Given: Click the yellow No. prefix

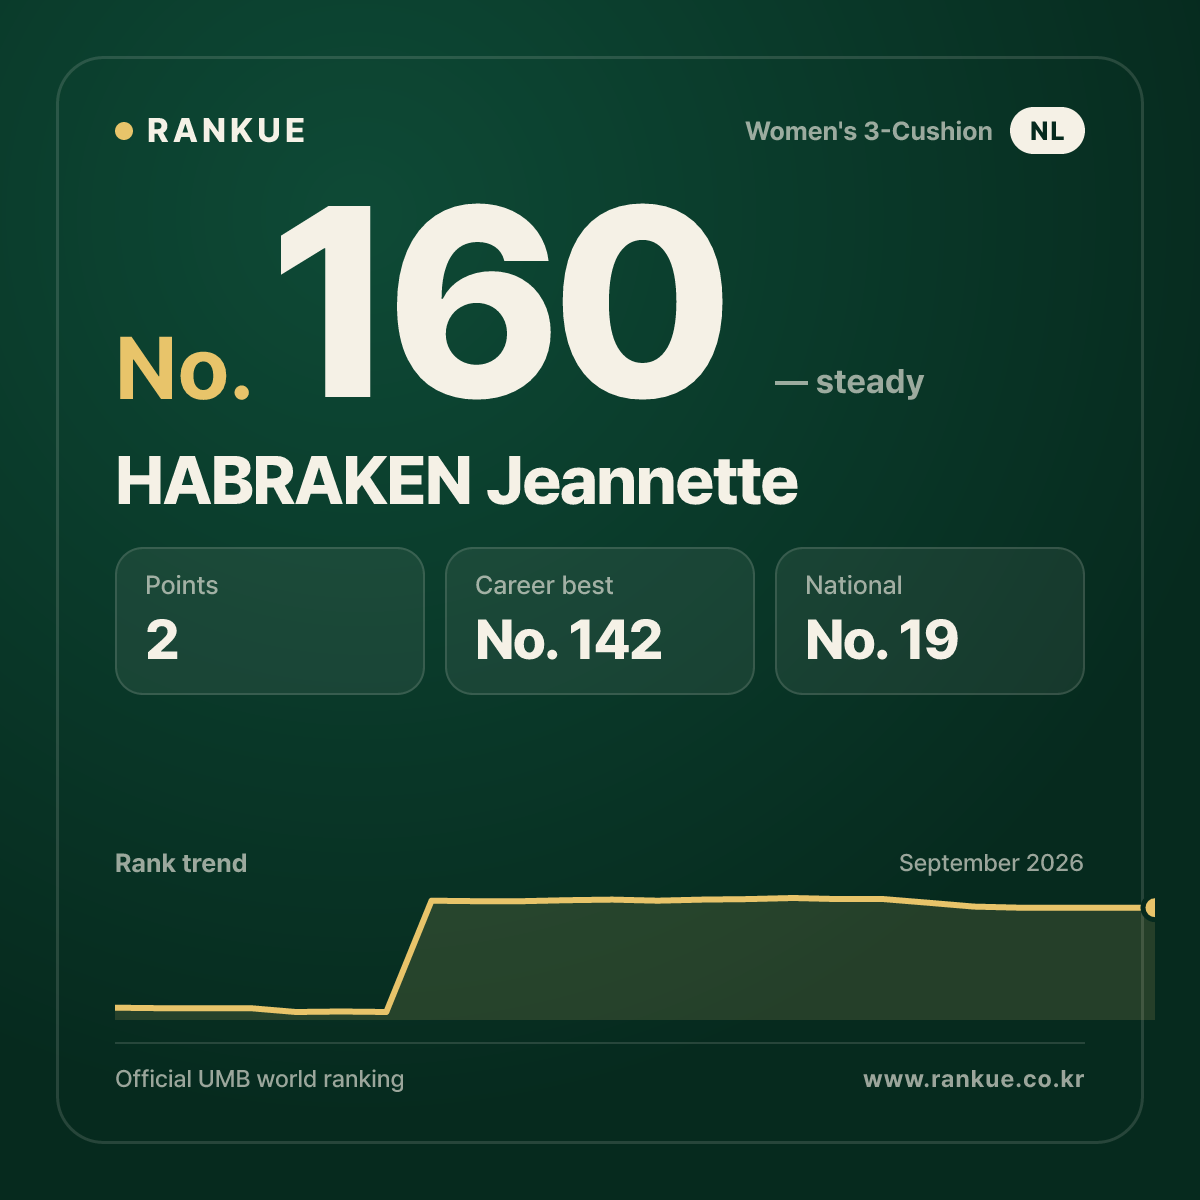Looking at the screenshot, I should pyautogui.click(x=184, y=369).
